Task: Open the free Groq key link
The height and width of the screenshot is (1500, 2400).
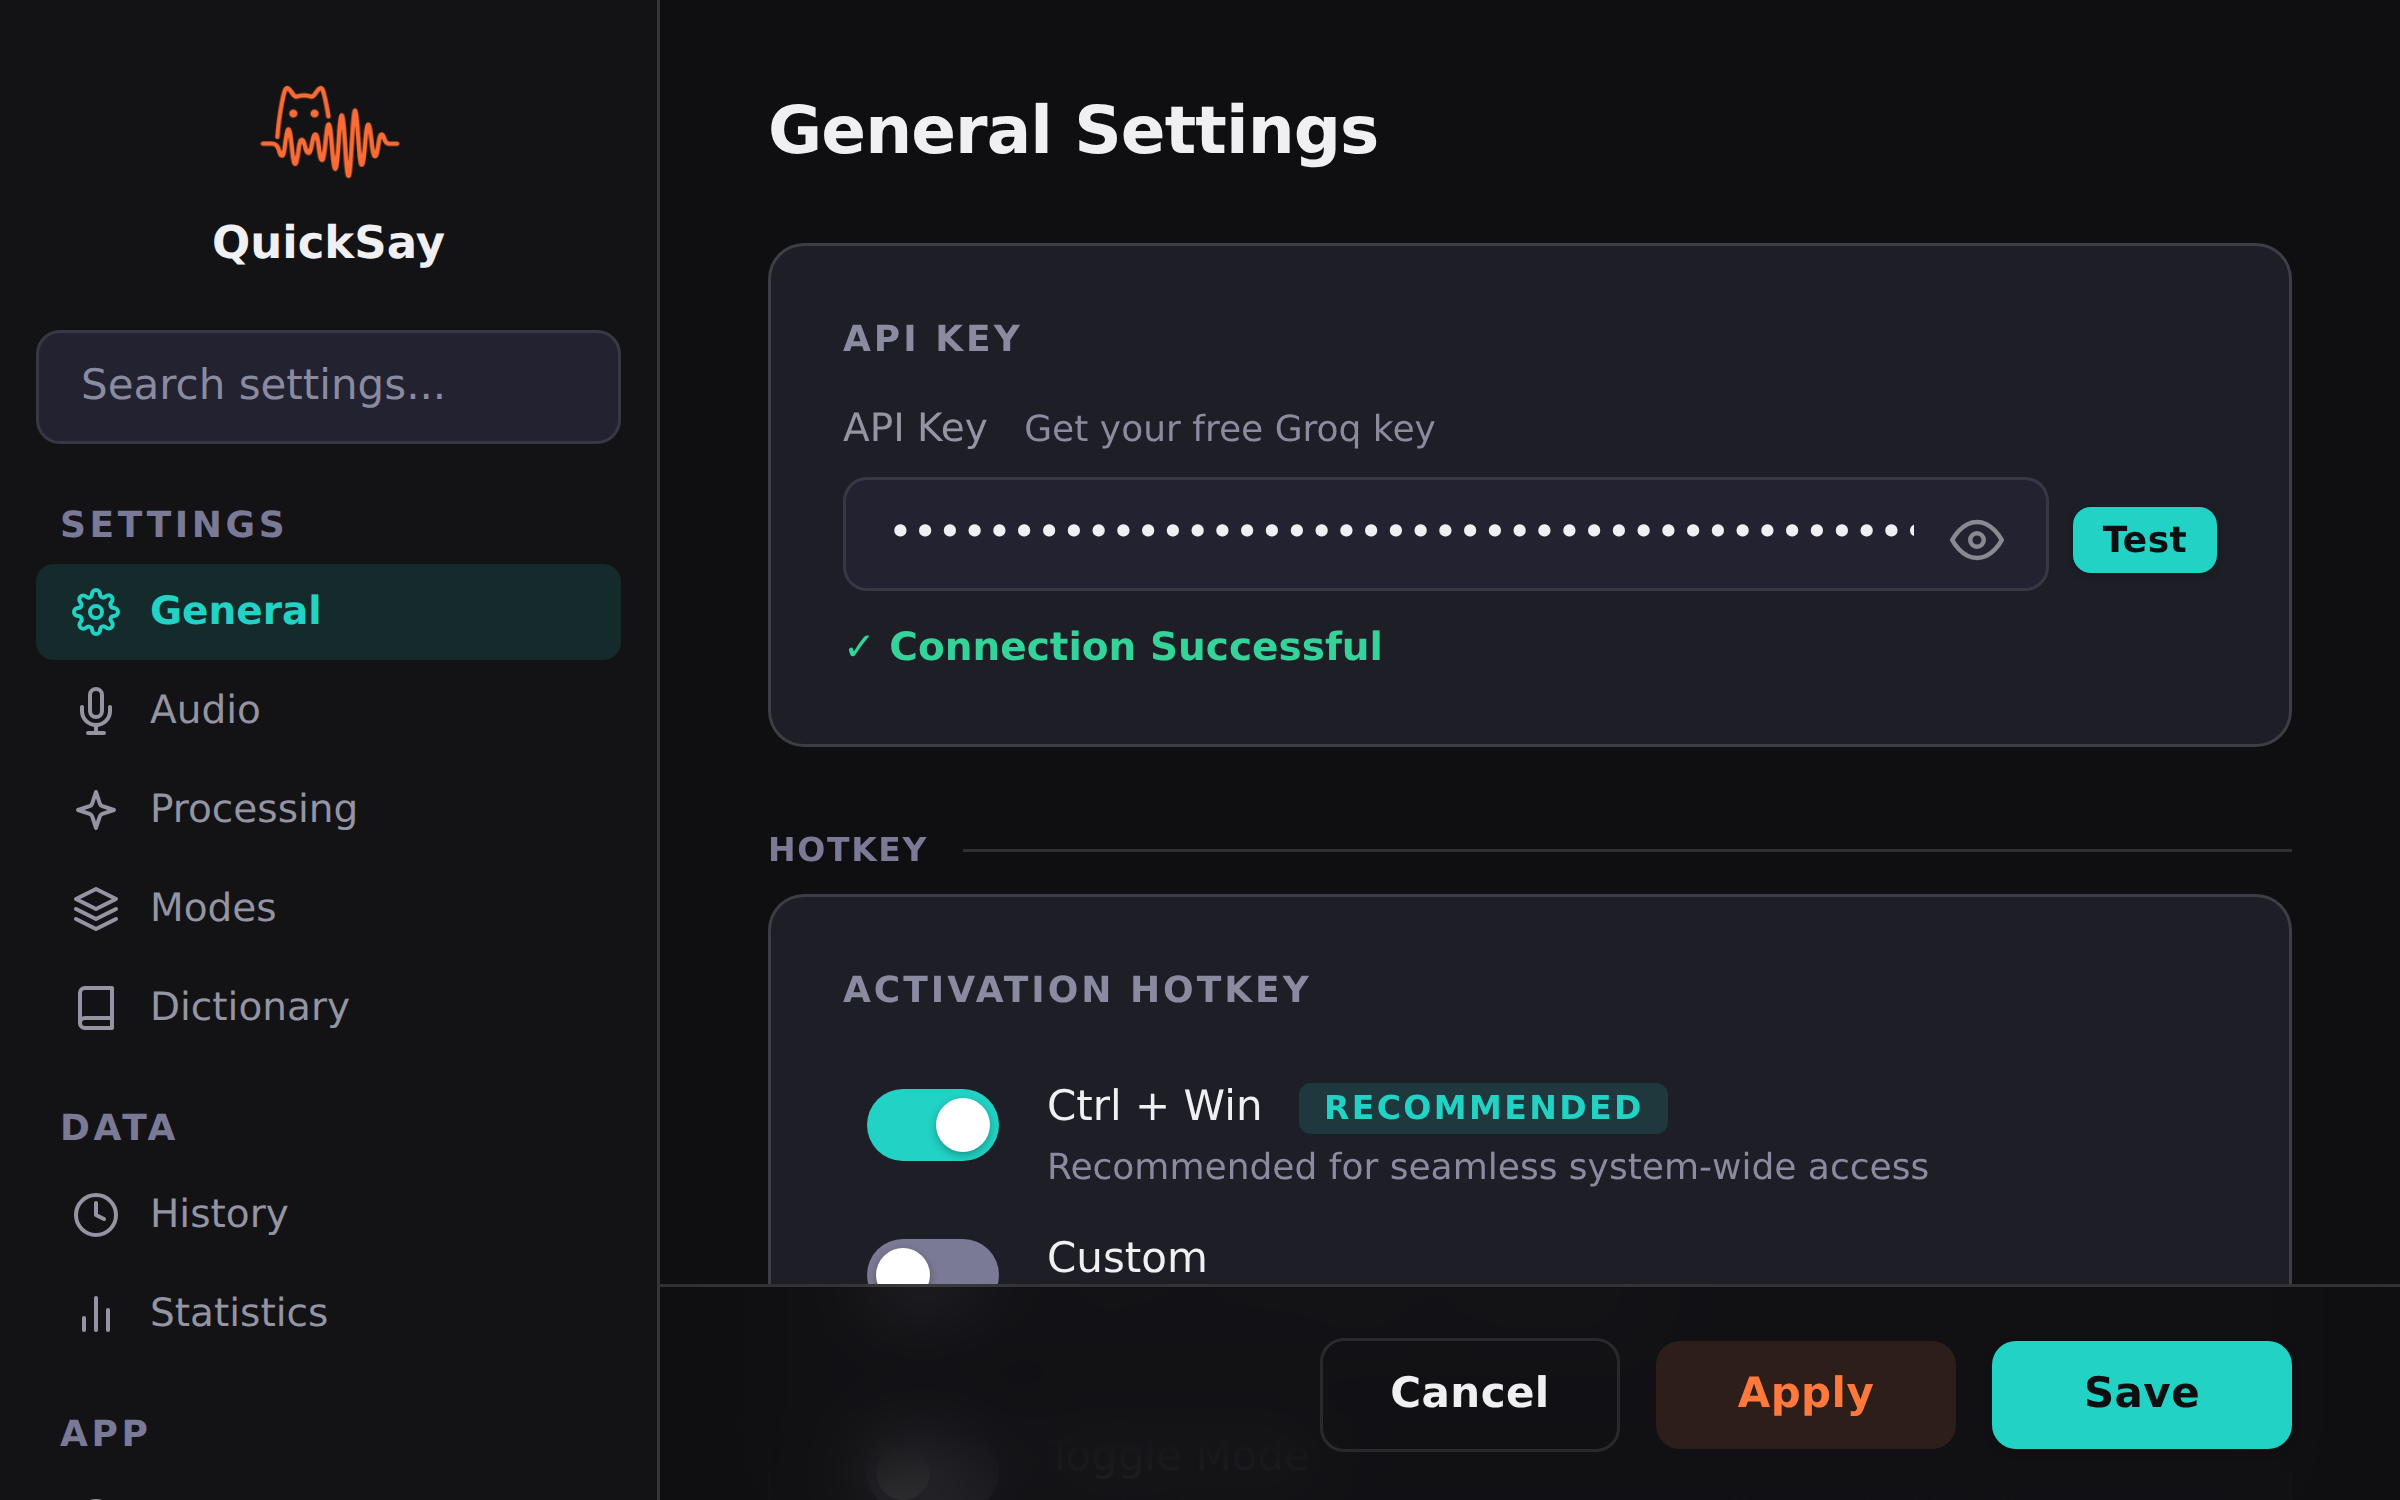Action: (x=1229, y=428)
